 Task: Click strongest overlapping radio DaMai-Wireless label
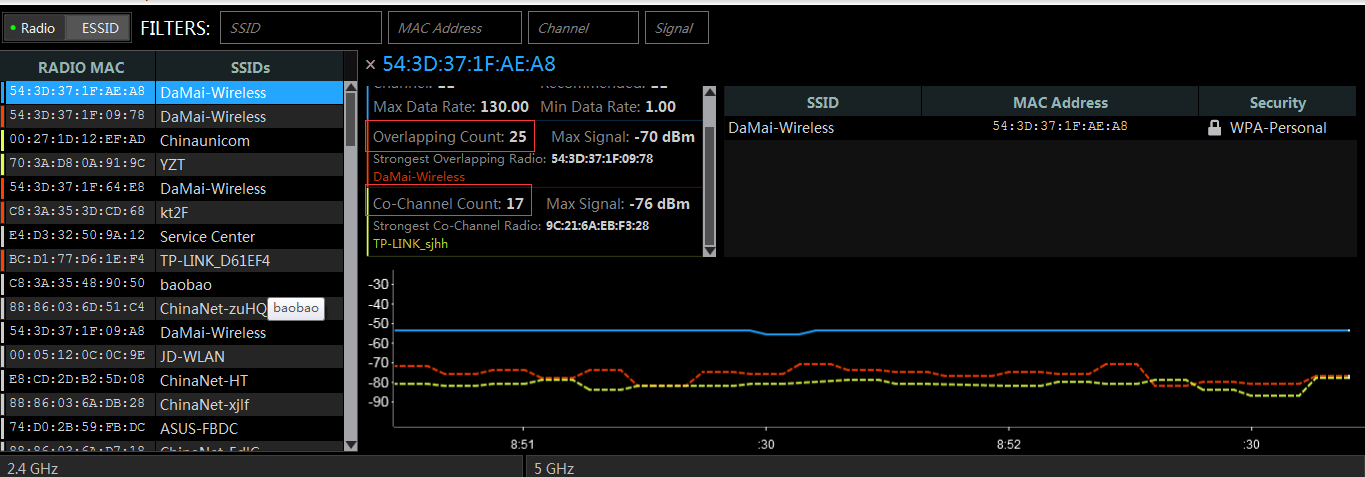pyautogui.click(x=419, y=176)
